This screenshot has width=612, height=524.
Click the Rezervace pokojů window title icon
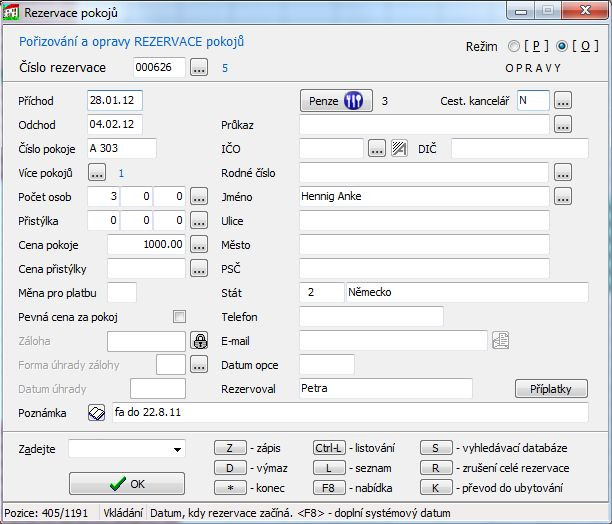pyautogui.click(x=11, y=12)
